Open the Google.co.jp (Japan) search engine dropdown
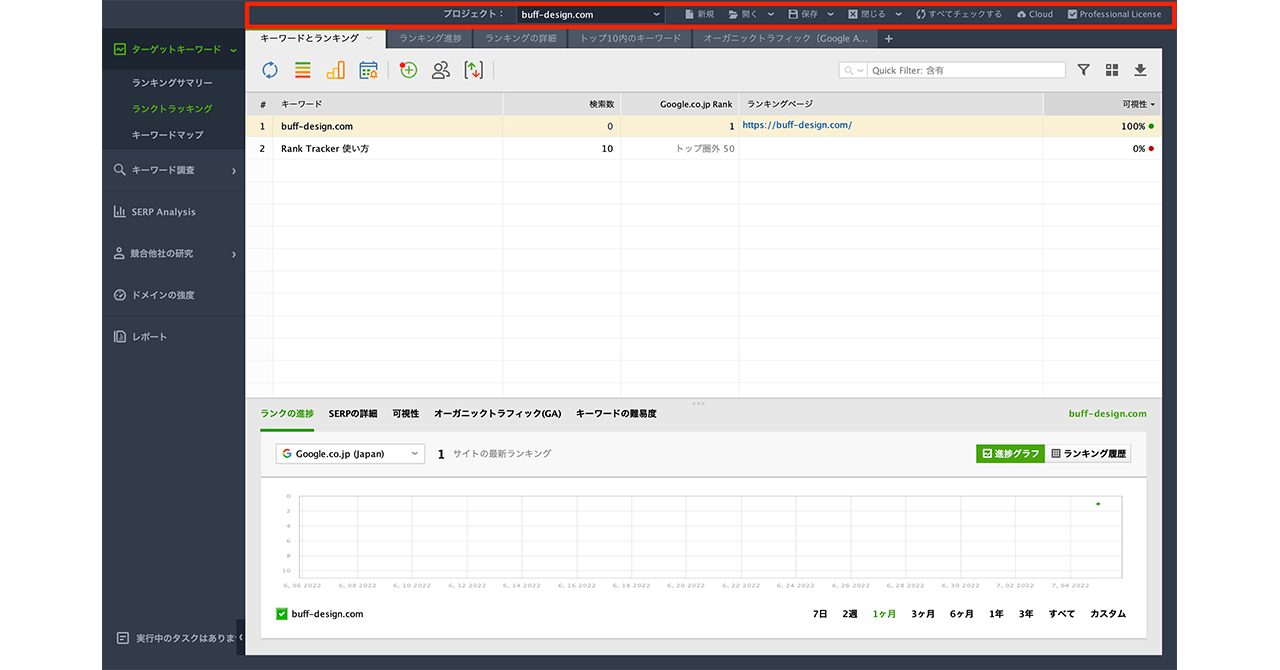Screen dimensions: 1280x670 click(350, 454)
